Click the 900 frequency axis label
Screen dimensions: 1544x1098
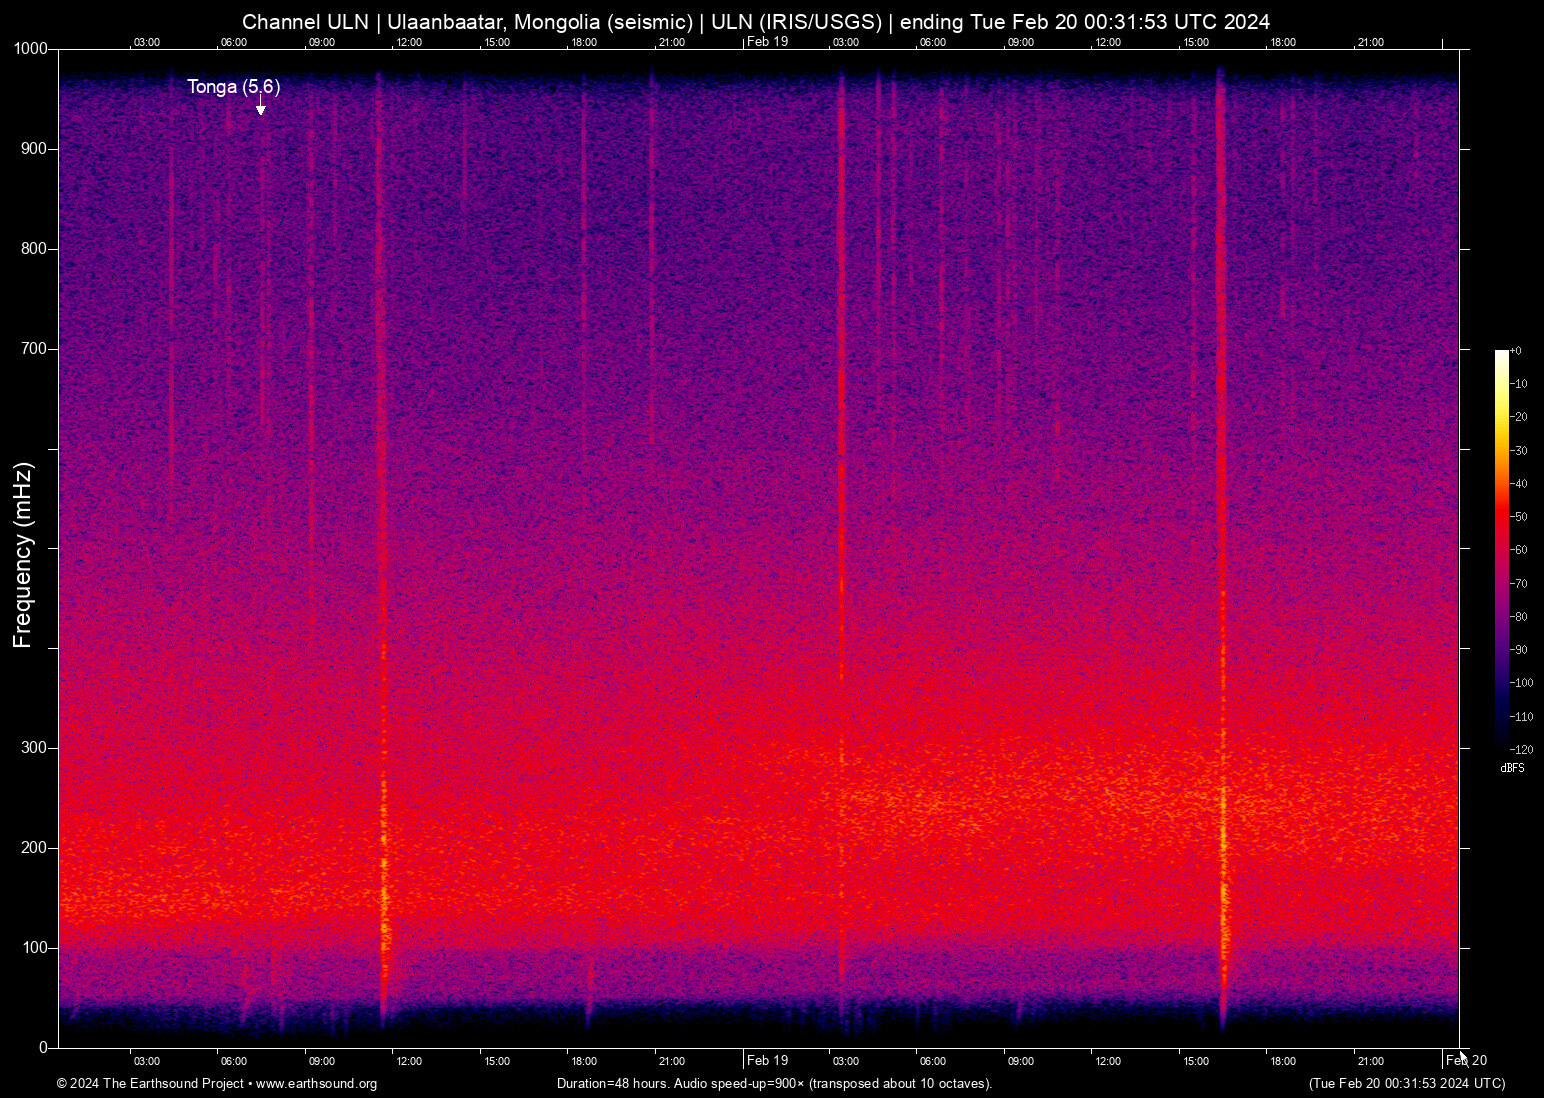pos(34,149)
